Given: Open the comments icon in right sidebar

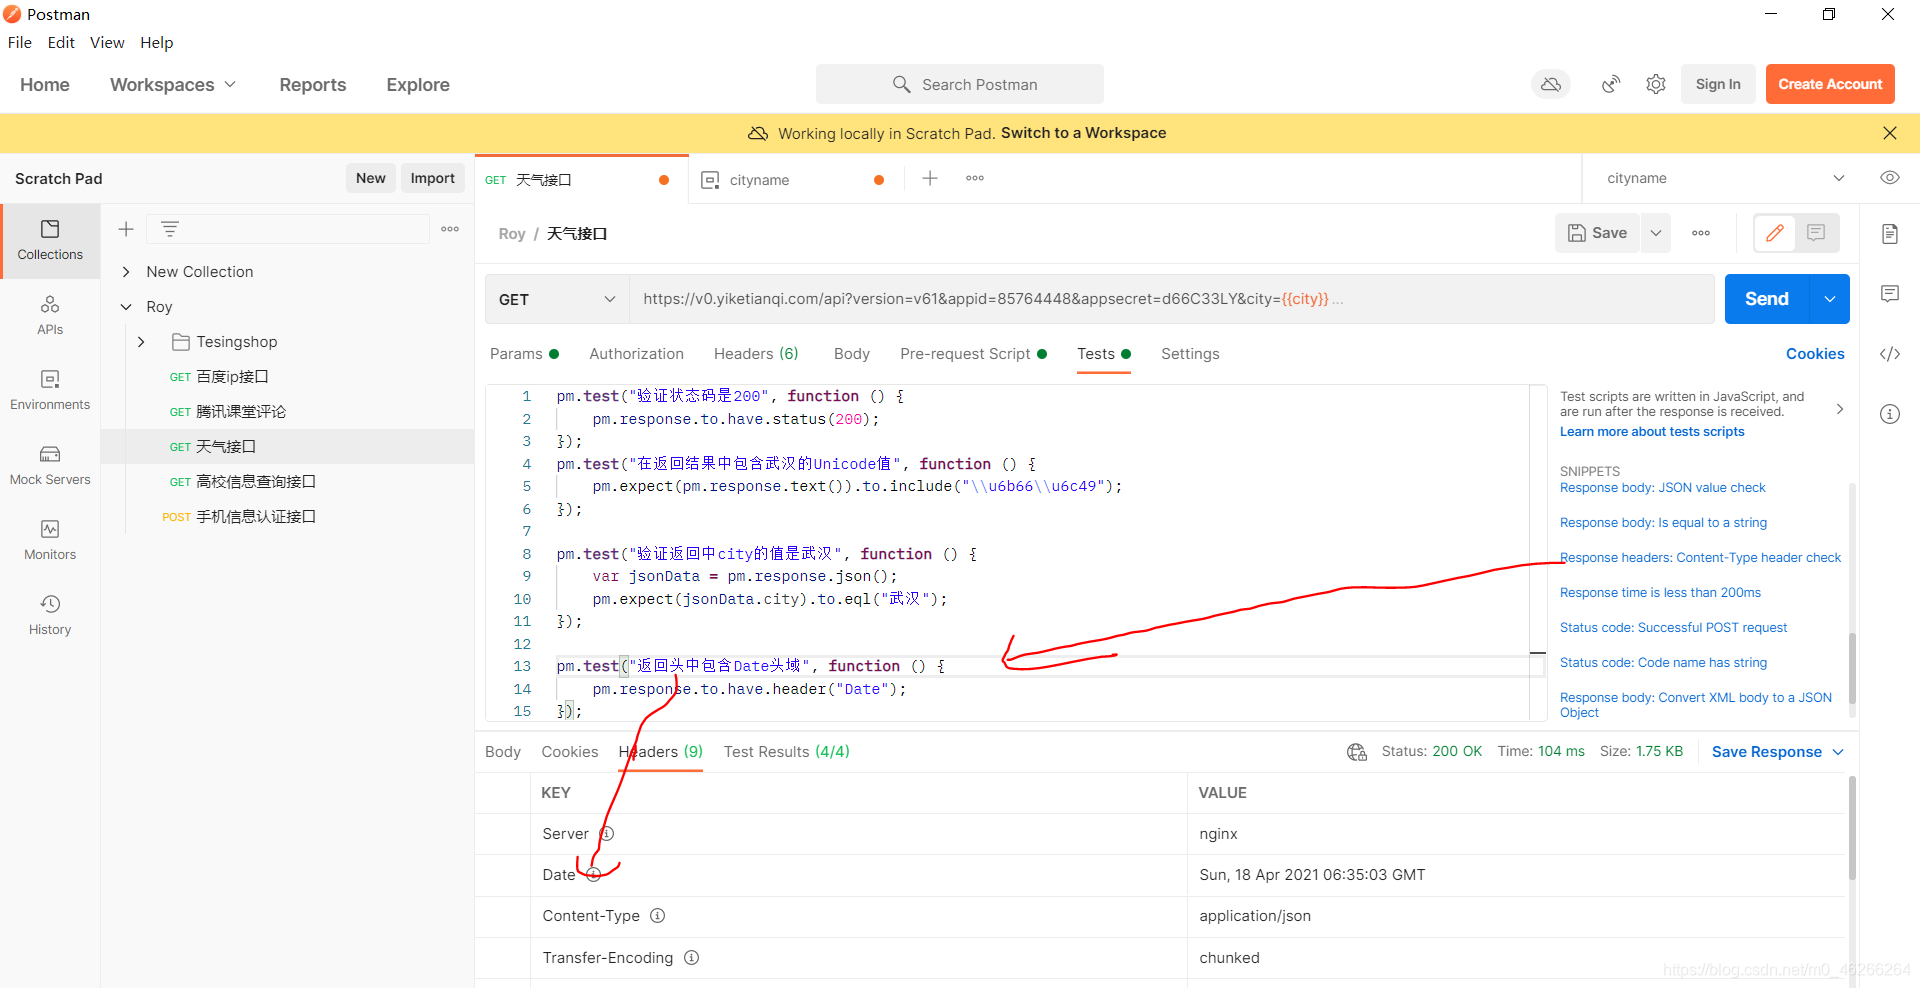Looking at the screenshot, I should coord(1890,294).
